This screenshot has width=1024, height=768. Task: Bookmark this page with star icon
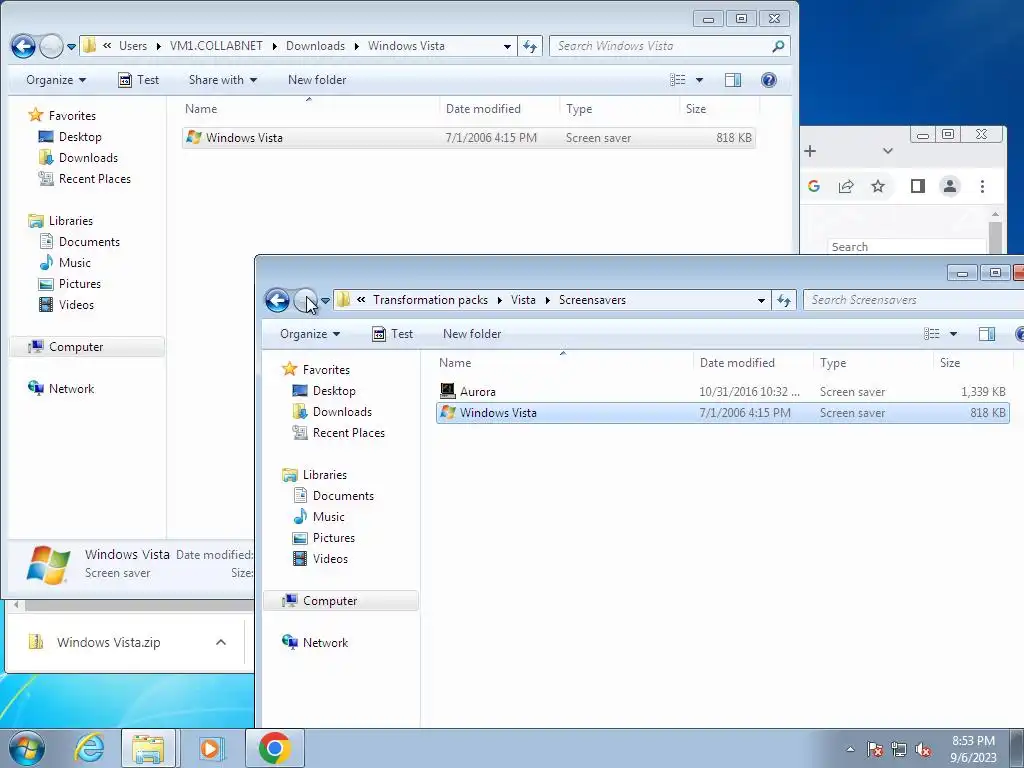pyautogui.click(x=878, y=186)
